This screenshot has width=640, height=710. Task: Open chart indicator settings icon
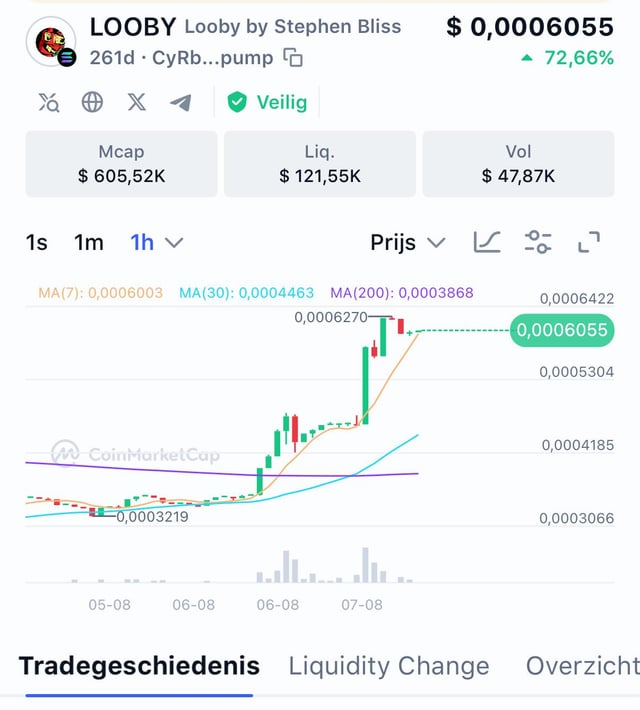538,242
